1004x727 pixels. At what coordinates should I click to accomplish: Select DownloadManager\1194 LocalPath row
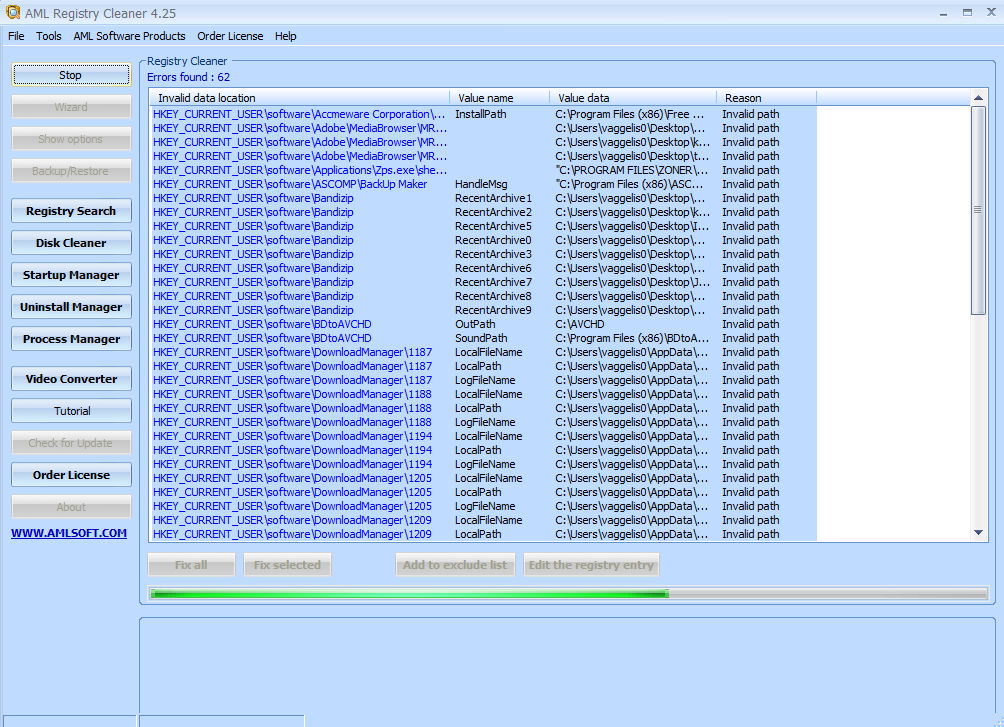[x=483, y=450]
